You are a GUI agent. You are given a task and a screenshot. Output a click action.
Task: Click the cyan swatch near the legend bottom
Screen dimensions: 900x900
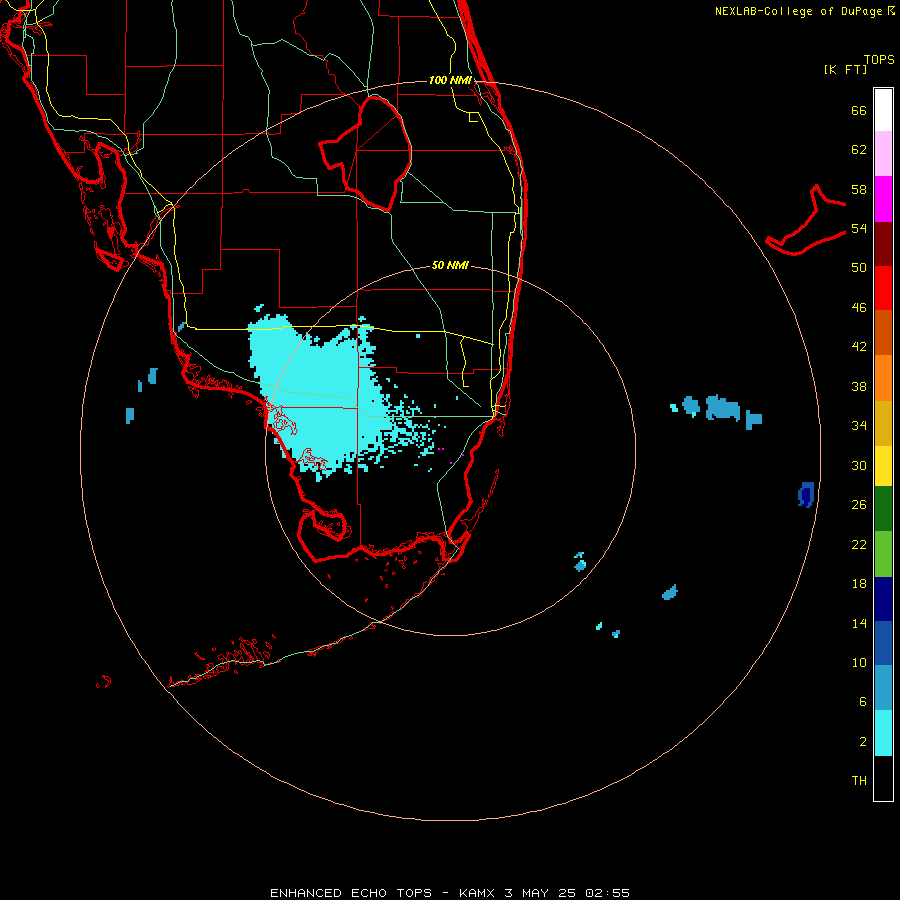point(883,733)
